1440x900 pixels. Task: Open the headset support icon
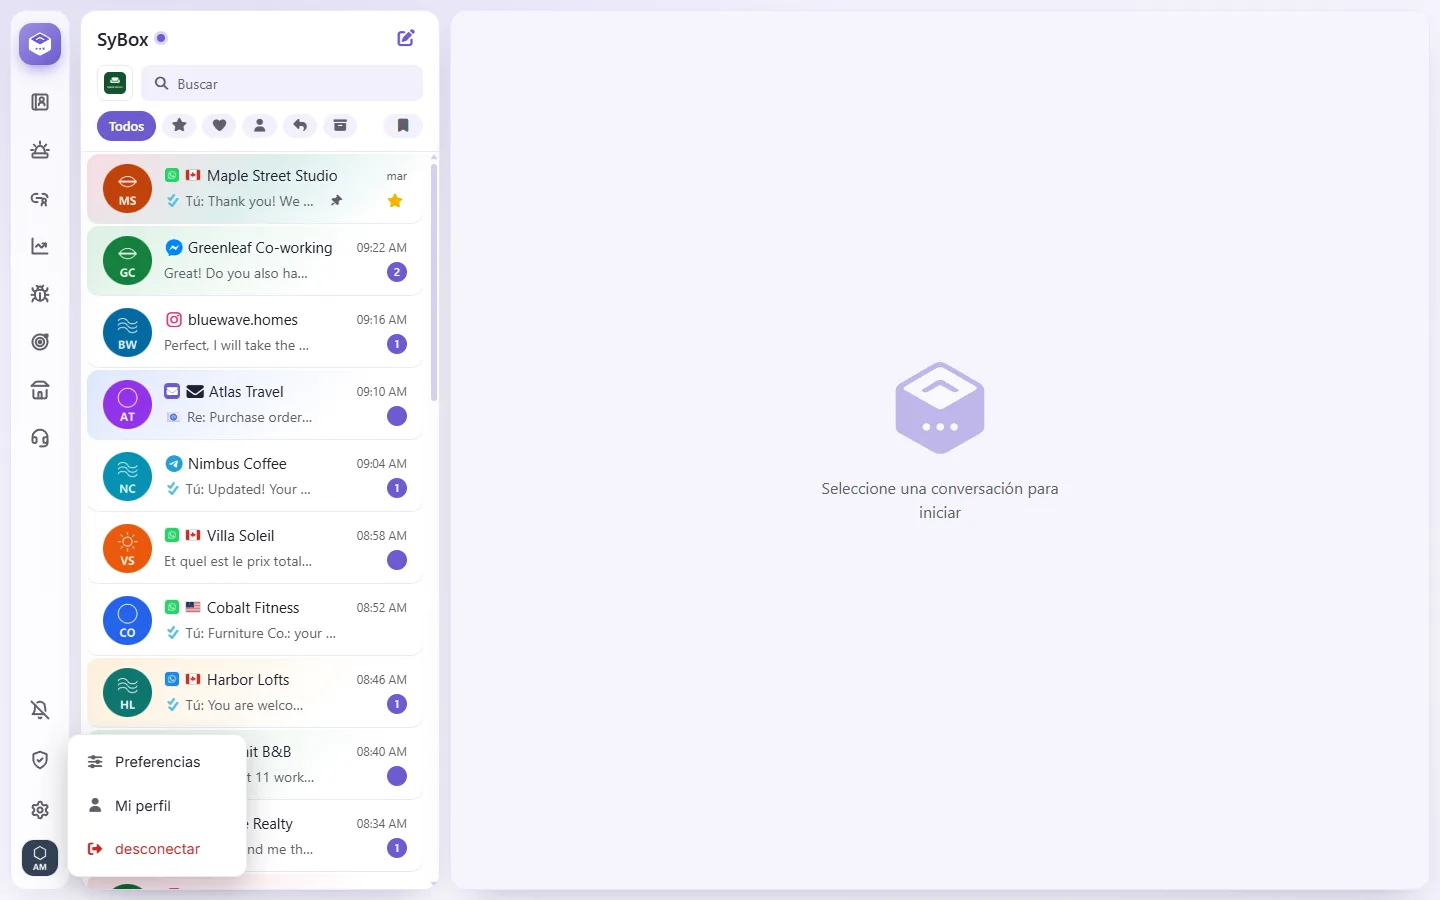pos(40,438)
